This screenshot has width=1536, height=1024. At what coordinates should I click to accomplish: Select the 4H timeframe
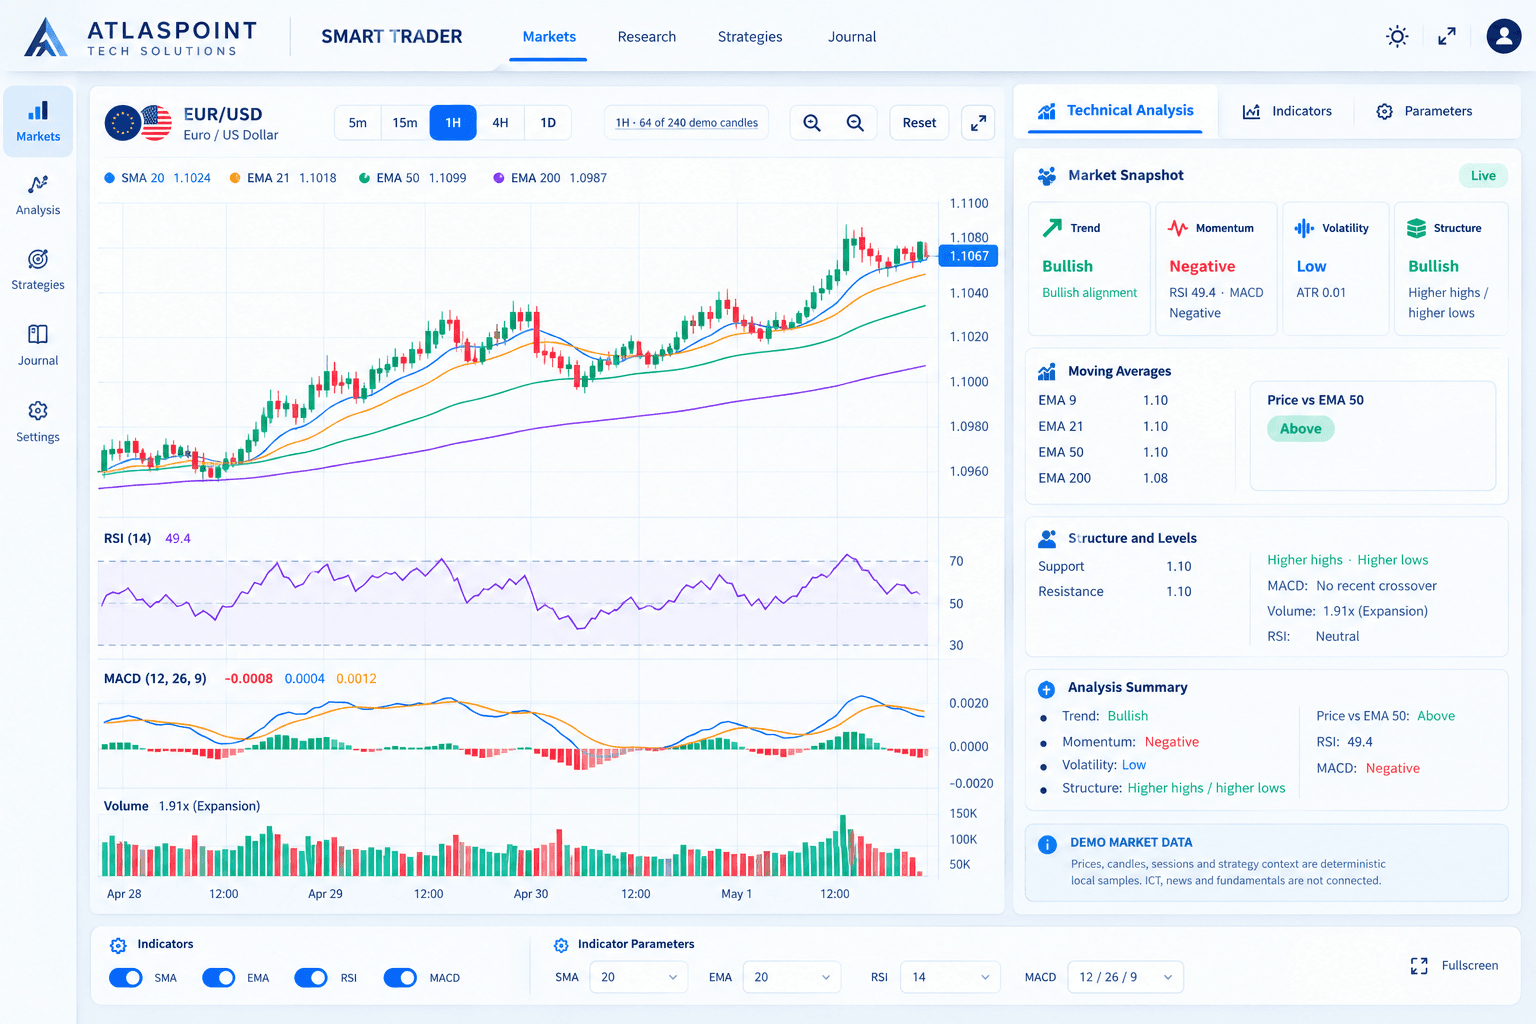pyautogui.click(x=500, y=123)
